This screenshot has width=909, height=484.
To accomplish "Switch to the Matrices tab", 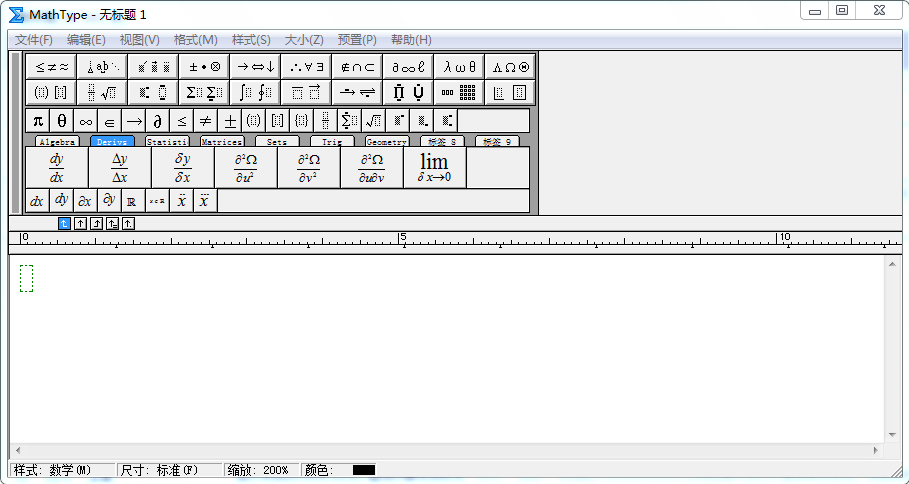I will tap(222, 141).
